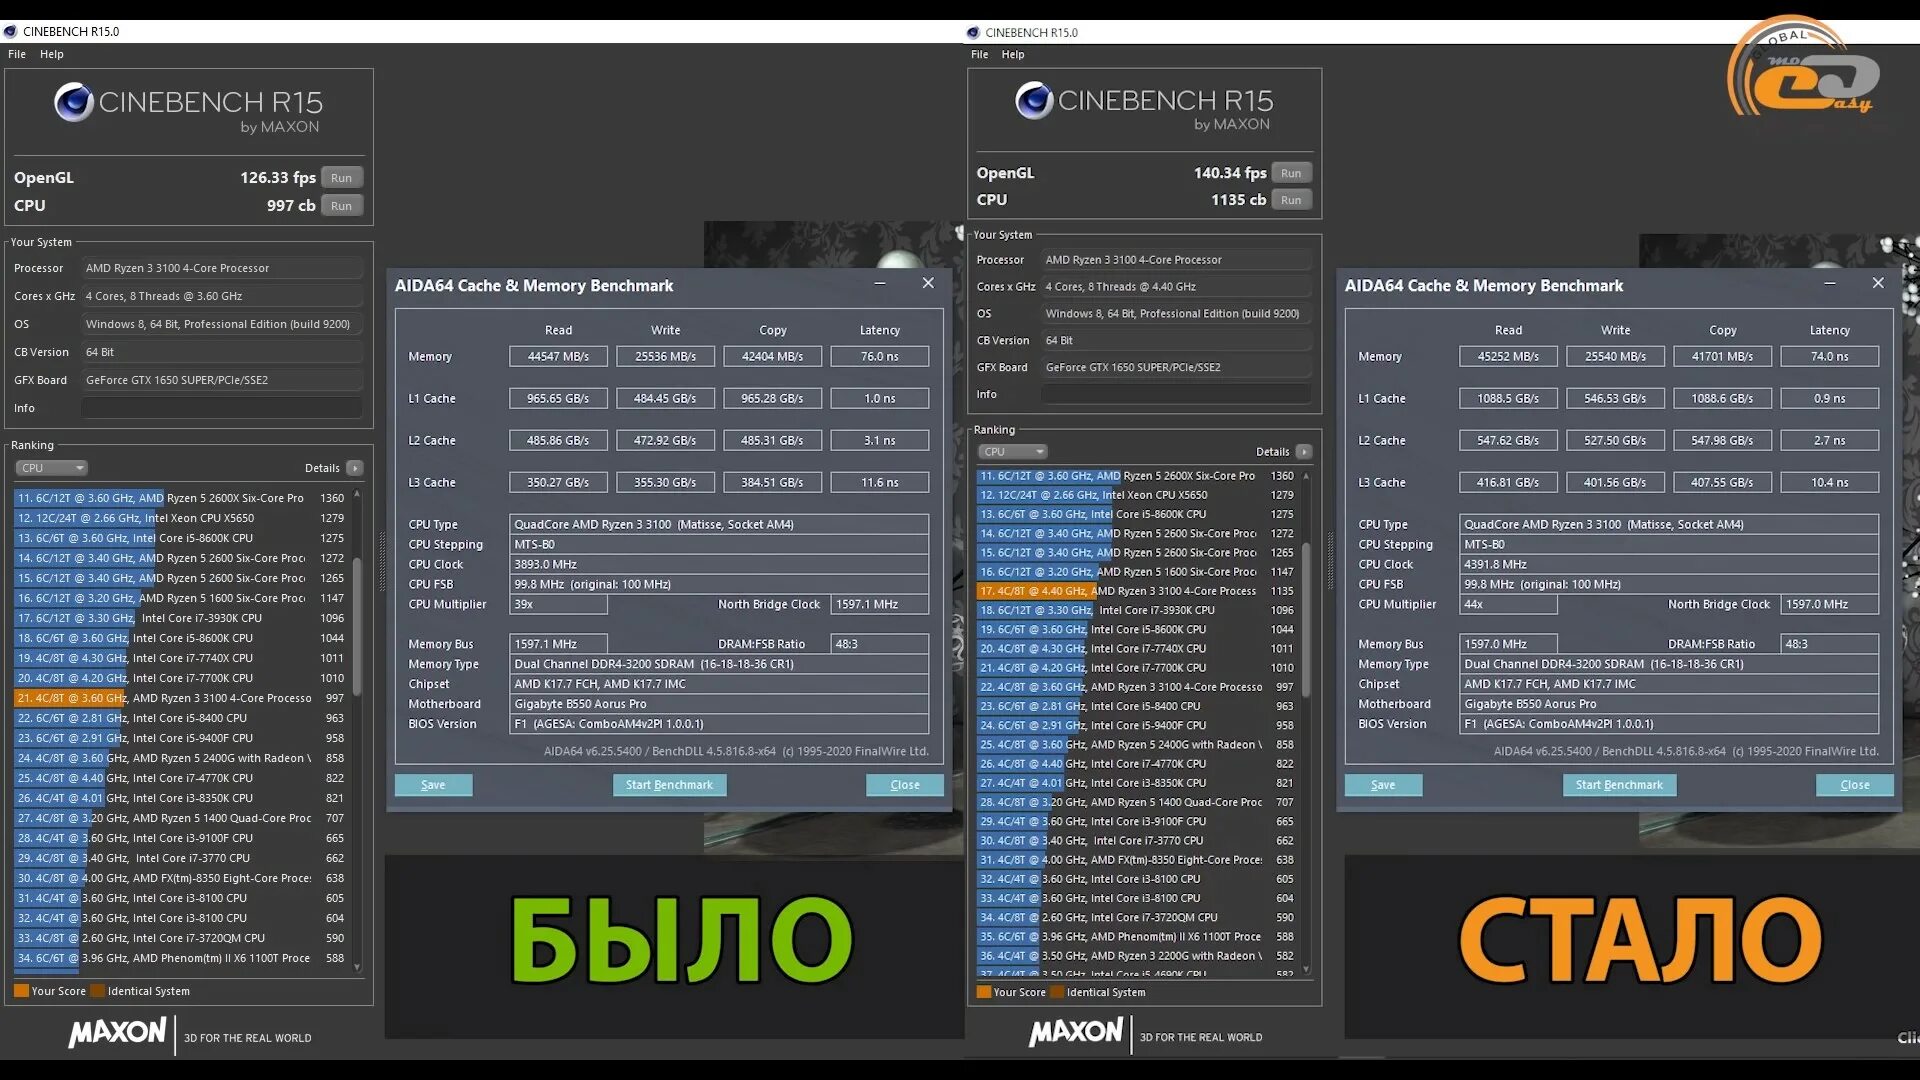1920x1080 pixels.
Task: Select the CPU dropdown in Rankings (left)
Action: 47,467
